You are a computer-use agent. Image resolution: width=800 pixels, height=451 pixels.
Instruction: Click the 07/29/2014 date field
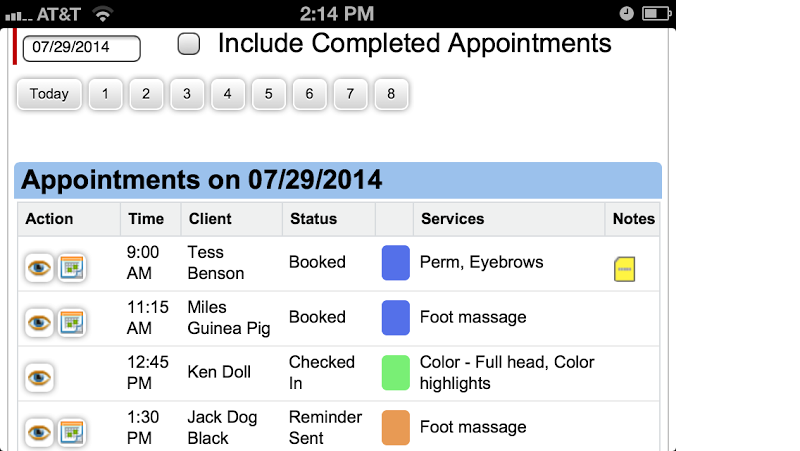pyautogui.click(x=82, y=48)
